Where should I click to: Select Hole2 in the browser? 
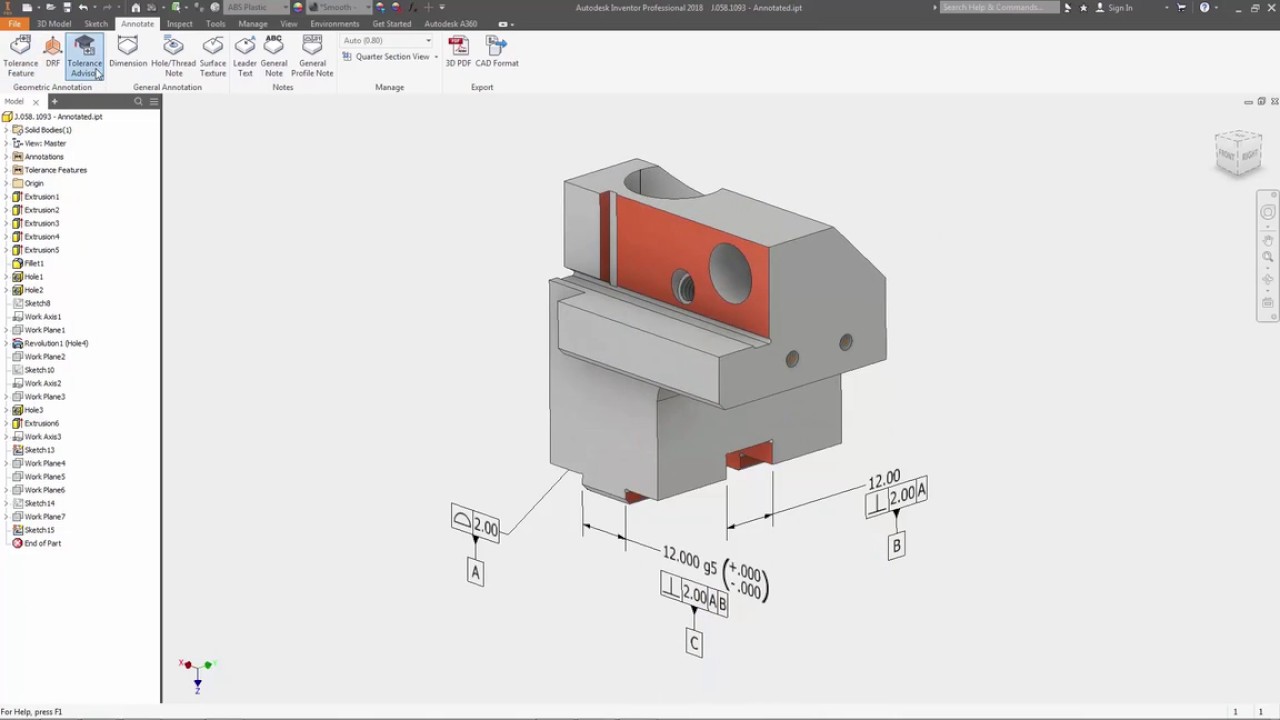(x=34, y=290)
